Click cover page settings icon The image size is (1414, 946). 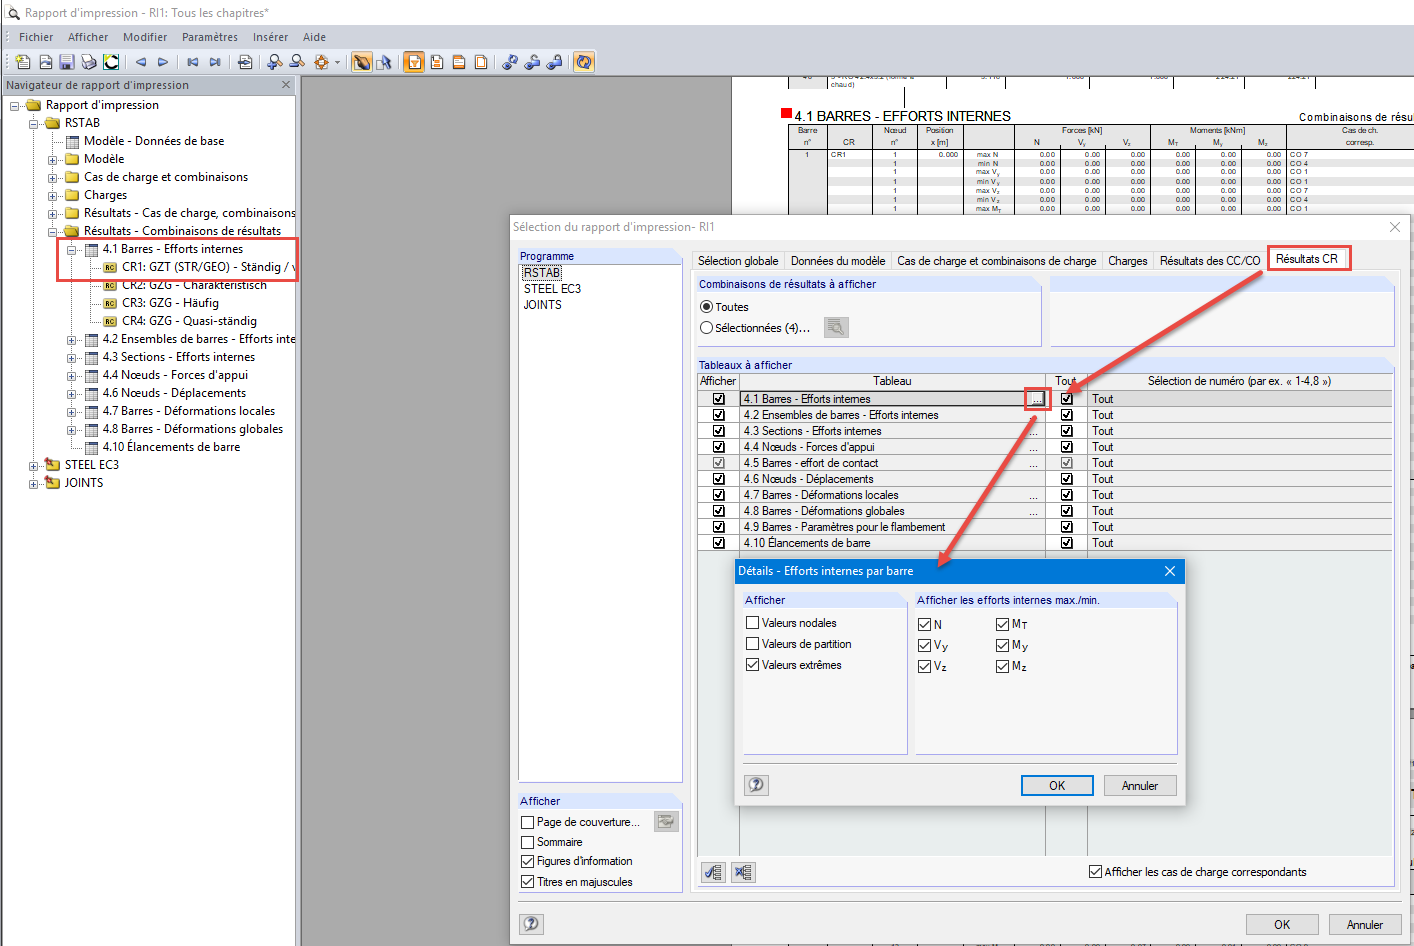[666, 821]
